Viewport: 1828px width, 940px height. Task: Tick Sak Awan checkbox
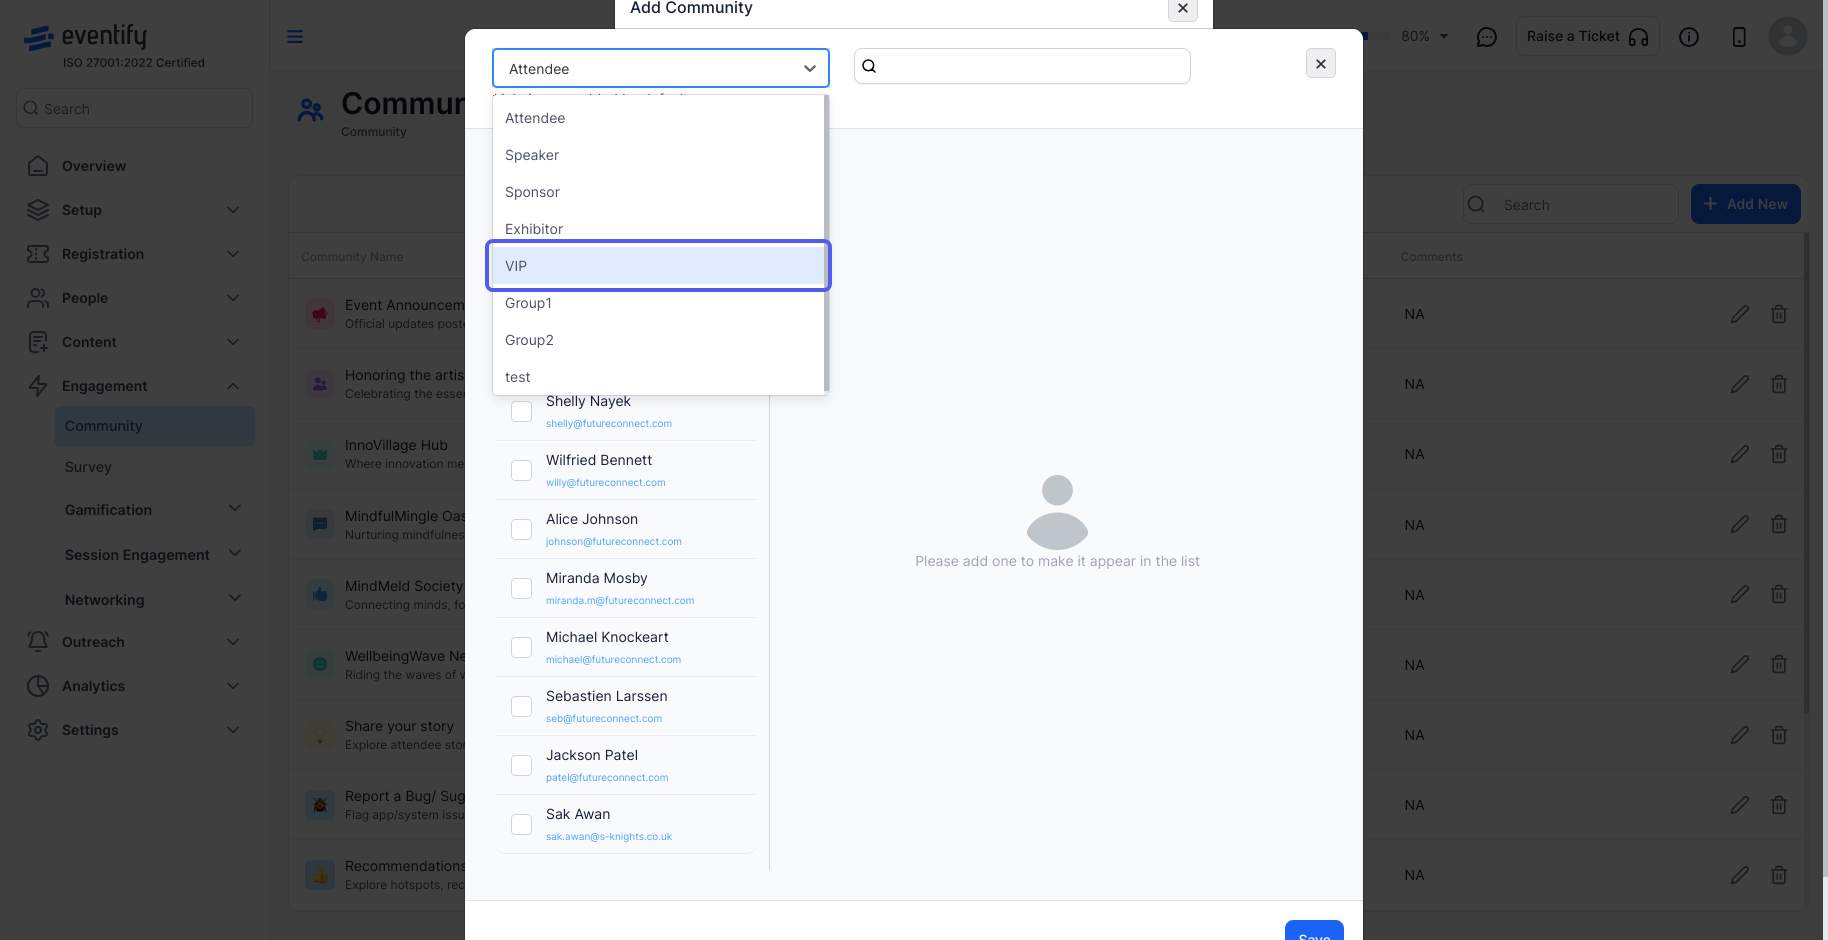tap(521, 824)
